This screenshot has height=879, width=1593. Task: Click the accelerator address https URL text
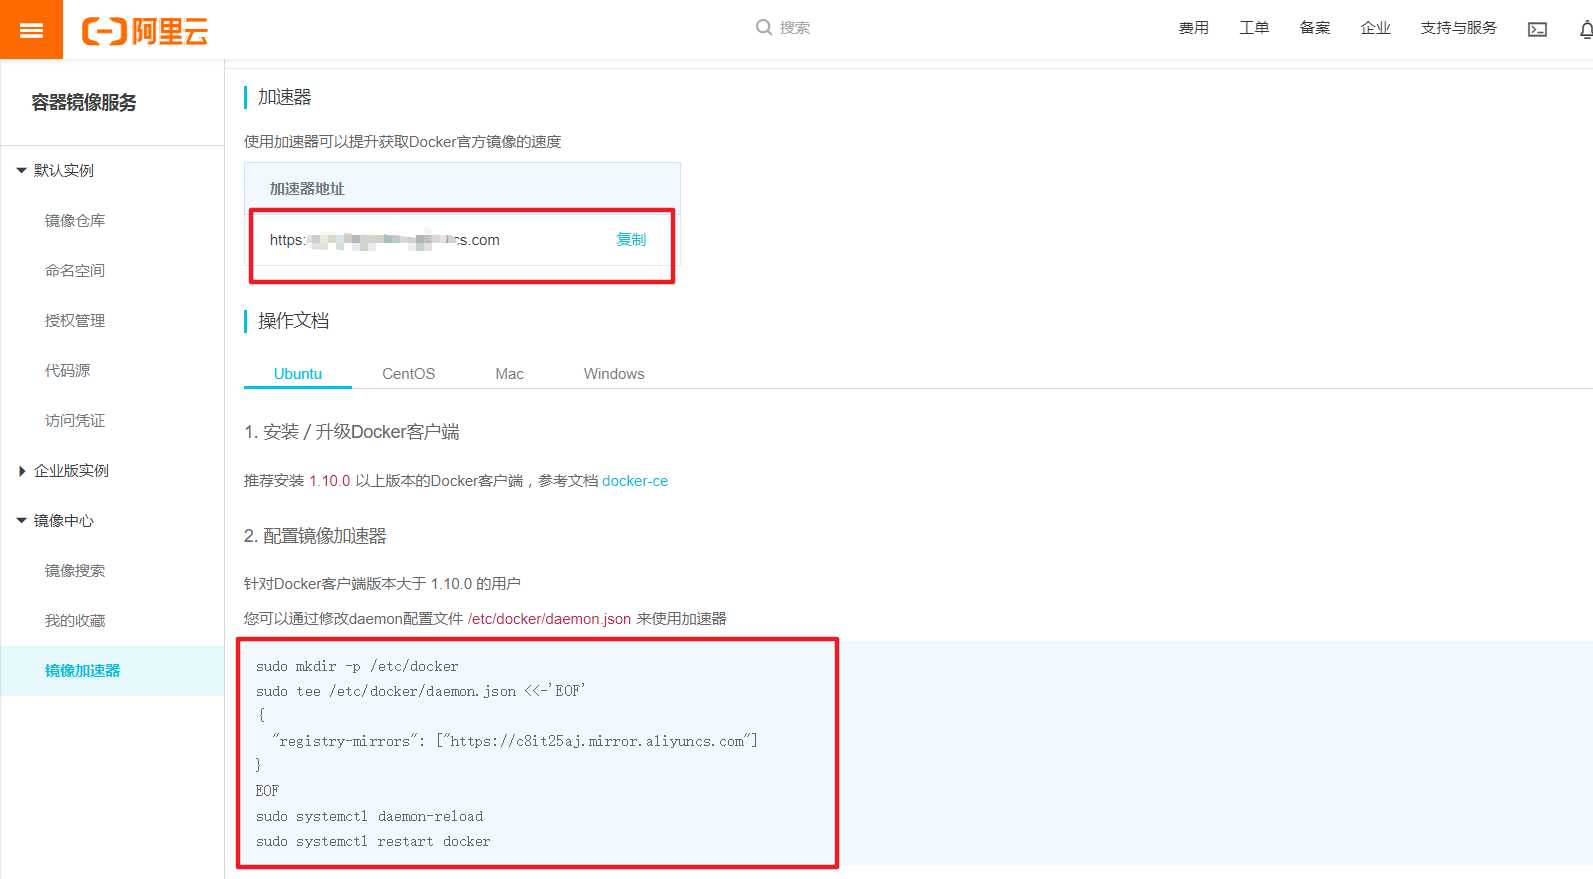click(x=385, y=240)
